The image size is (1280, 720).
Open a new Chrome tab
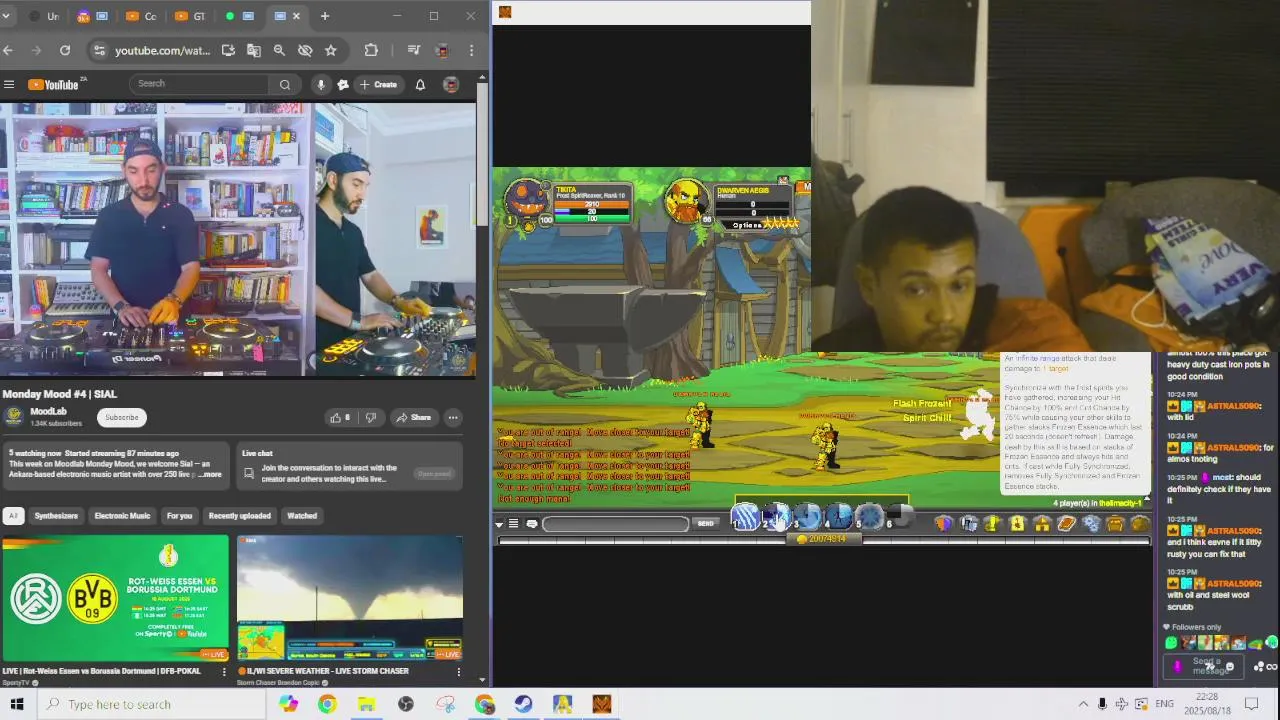[x=325, y=16]
